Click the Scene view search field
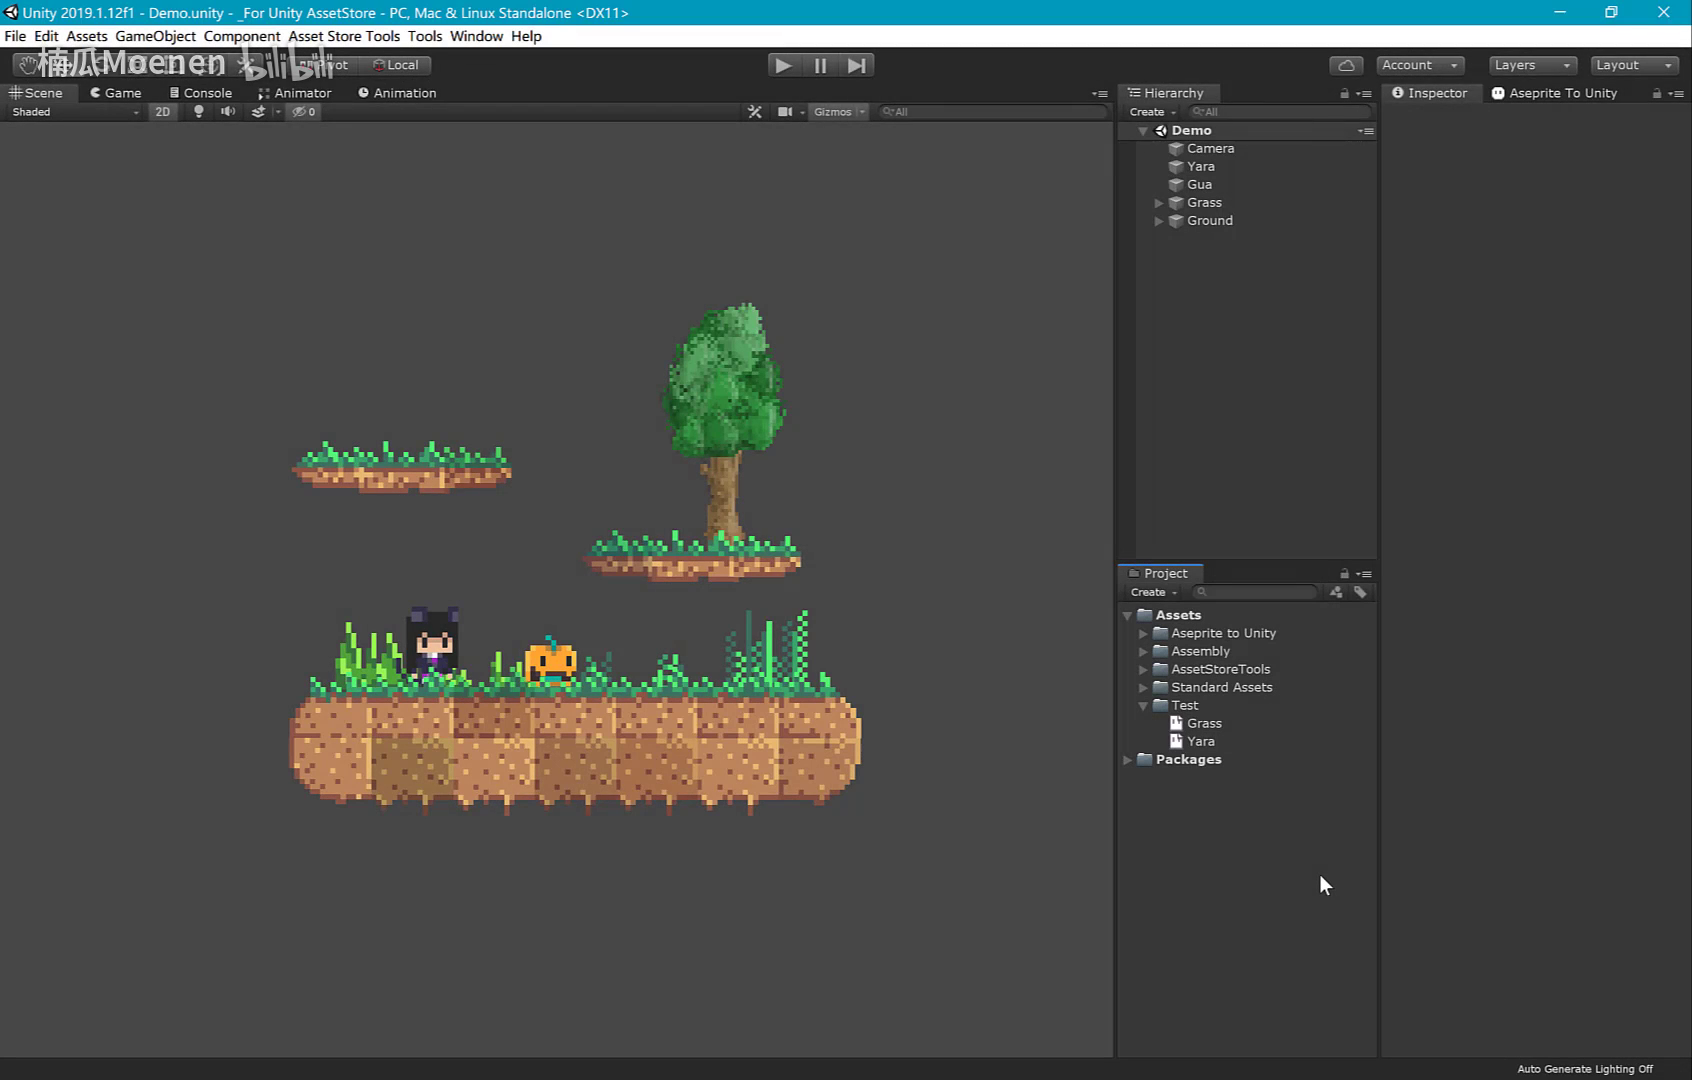 [x=992, y=112]
